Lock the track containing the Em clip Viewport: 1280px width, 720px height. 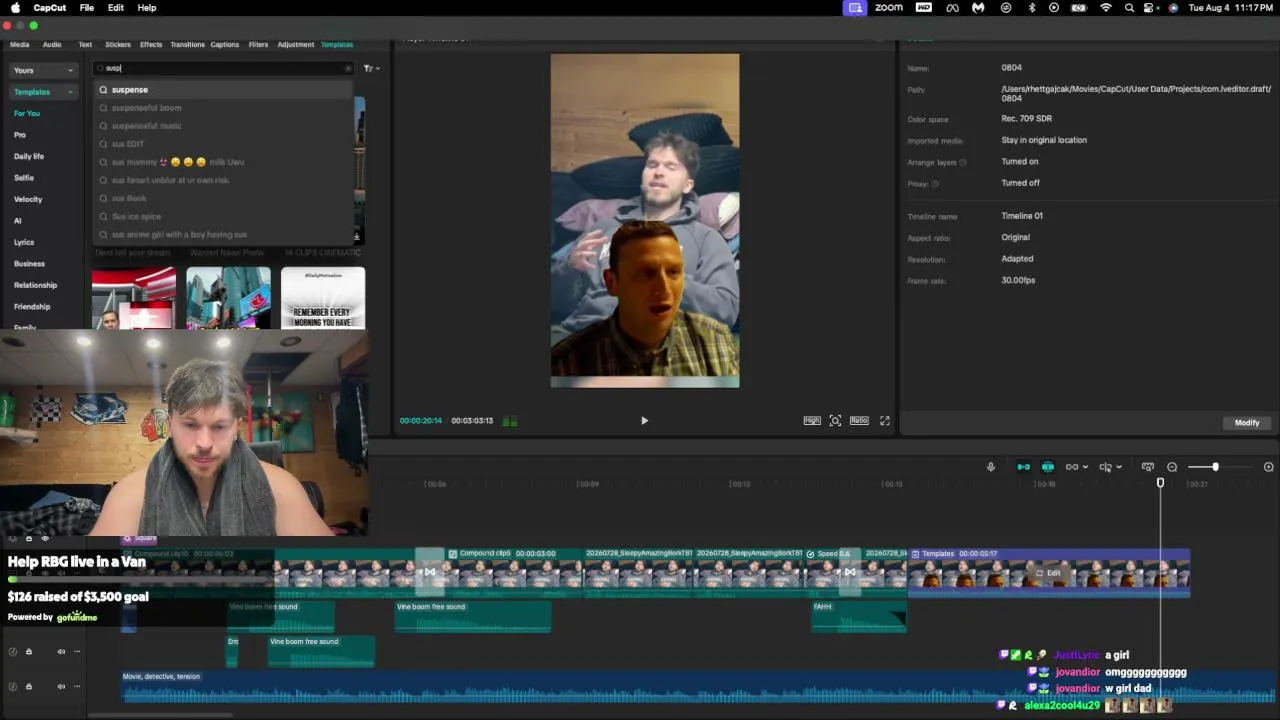(29, 652)
